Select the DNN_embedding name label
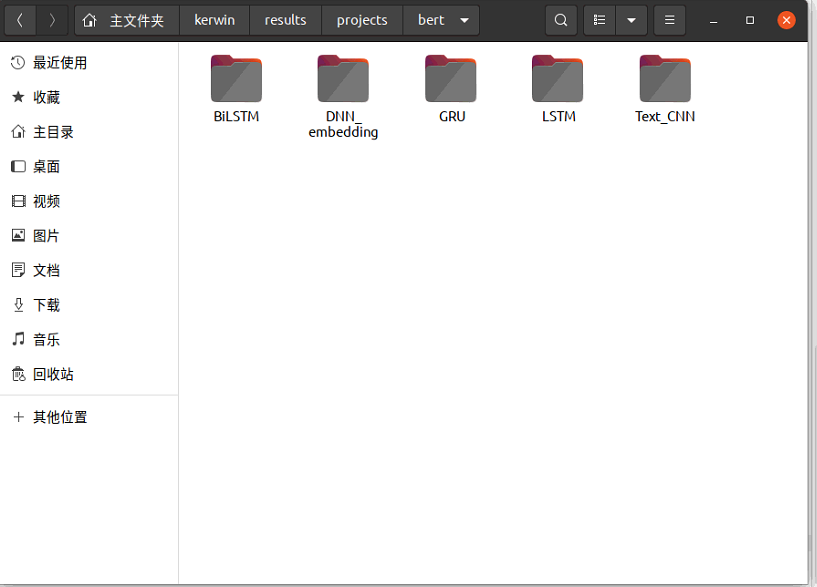This screenshot has width=817, height=587. (x=343, y=124)
